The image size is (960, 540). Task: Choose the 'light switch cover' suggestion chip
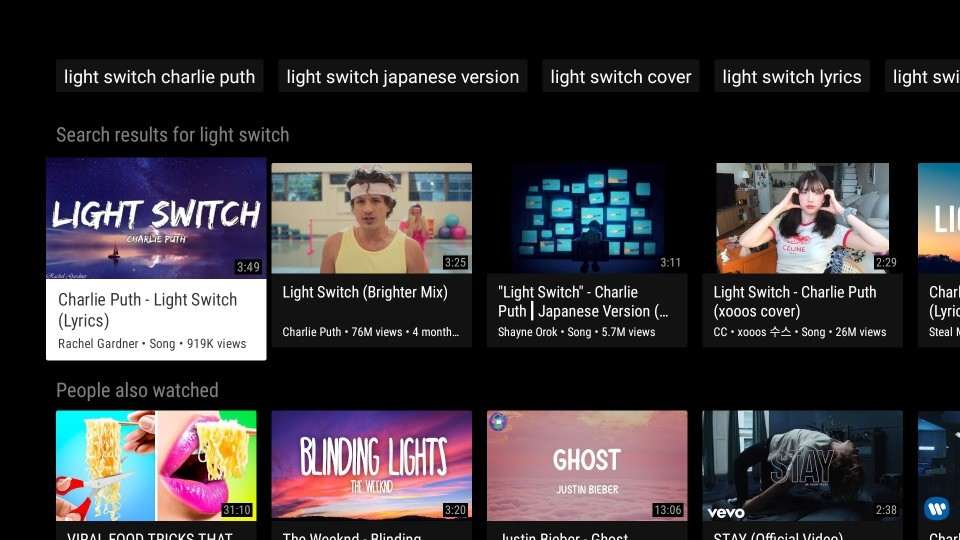620,77
